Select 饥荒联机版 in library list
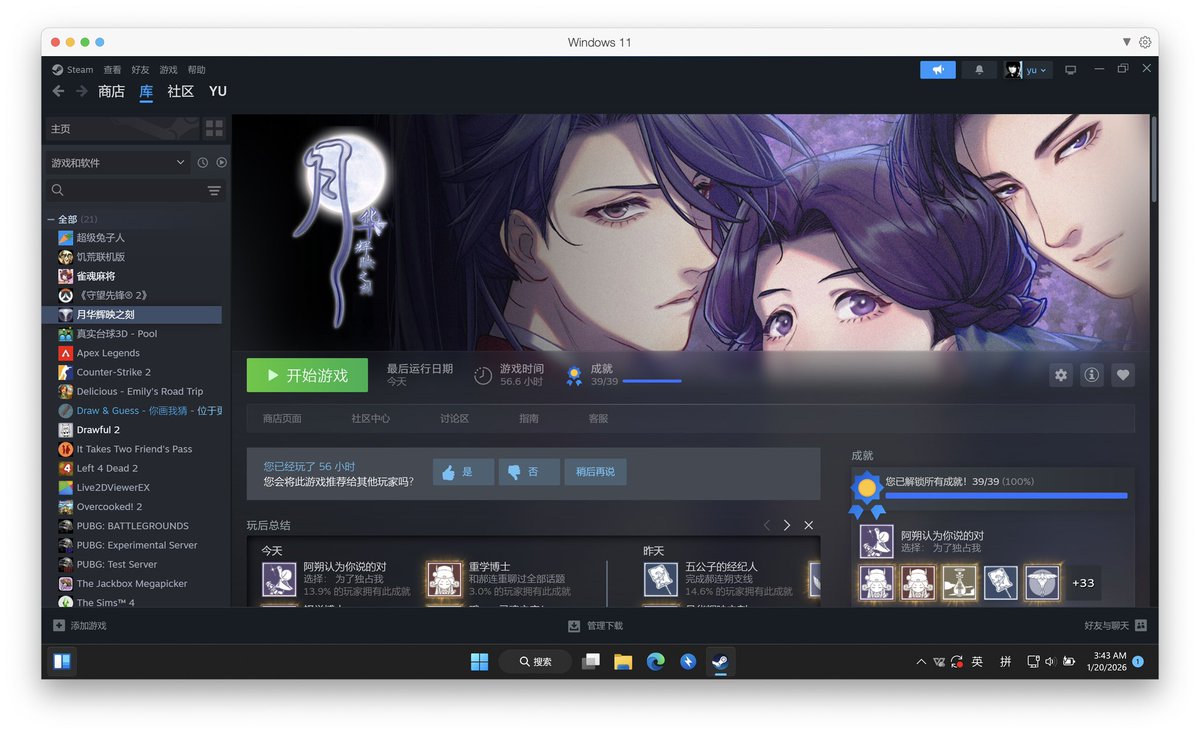The height and width of the screenshot is (734, 1200). point(137,257)
